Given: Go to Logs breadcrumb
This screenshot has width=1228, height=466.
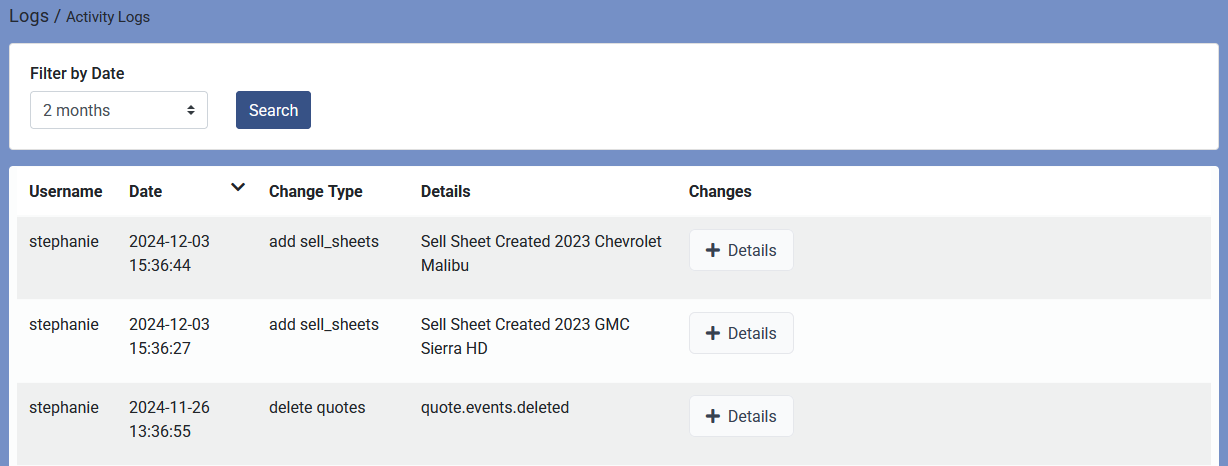Looking at the screenshot, I should click(x=29, y=16).
